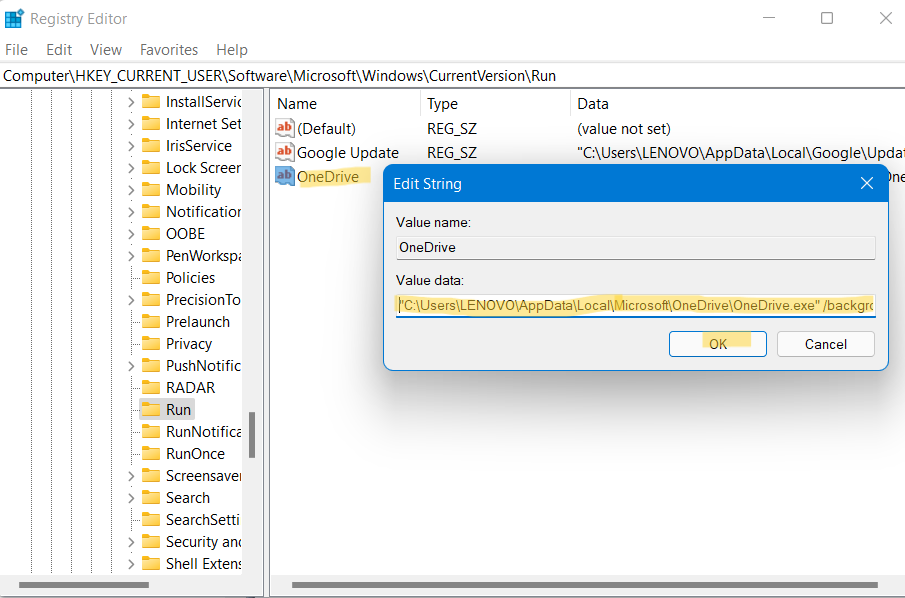Click the Name column header

345,104
